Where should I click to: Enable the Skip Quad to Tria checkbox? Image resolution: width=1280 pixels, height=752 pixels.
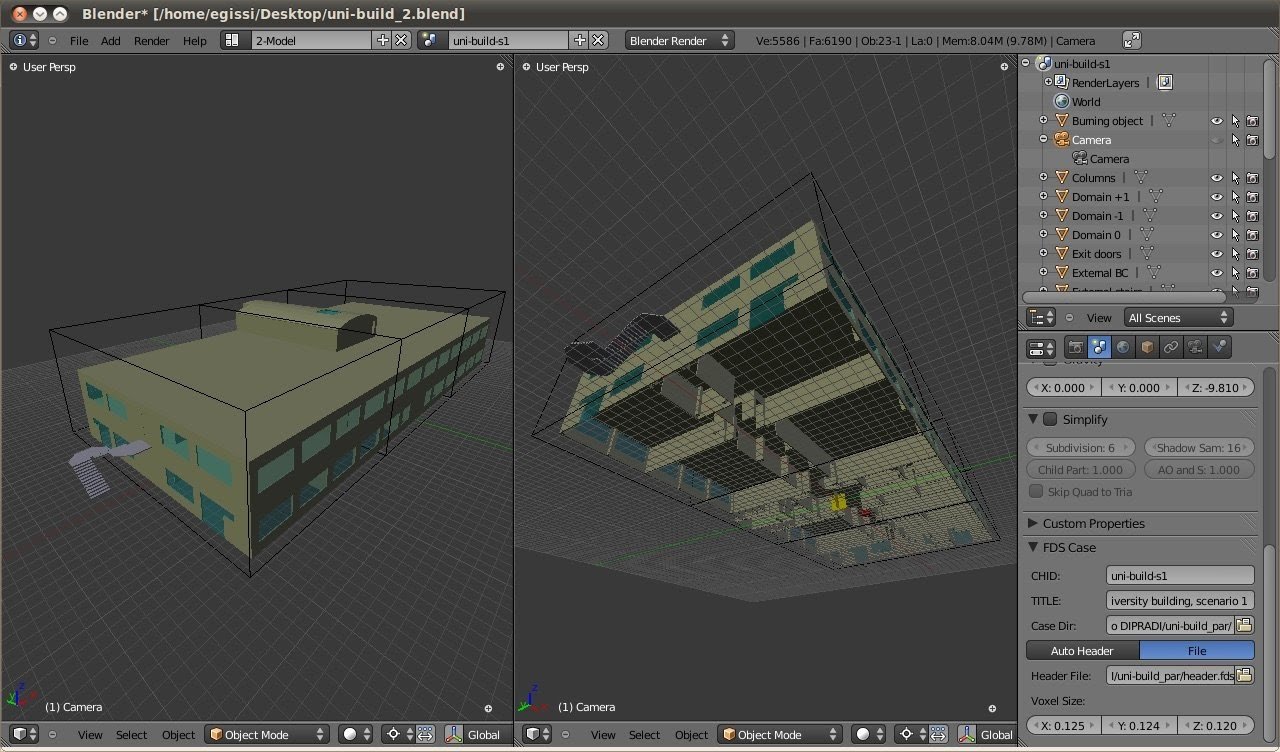[x=1037, y=491]
